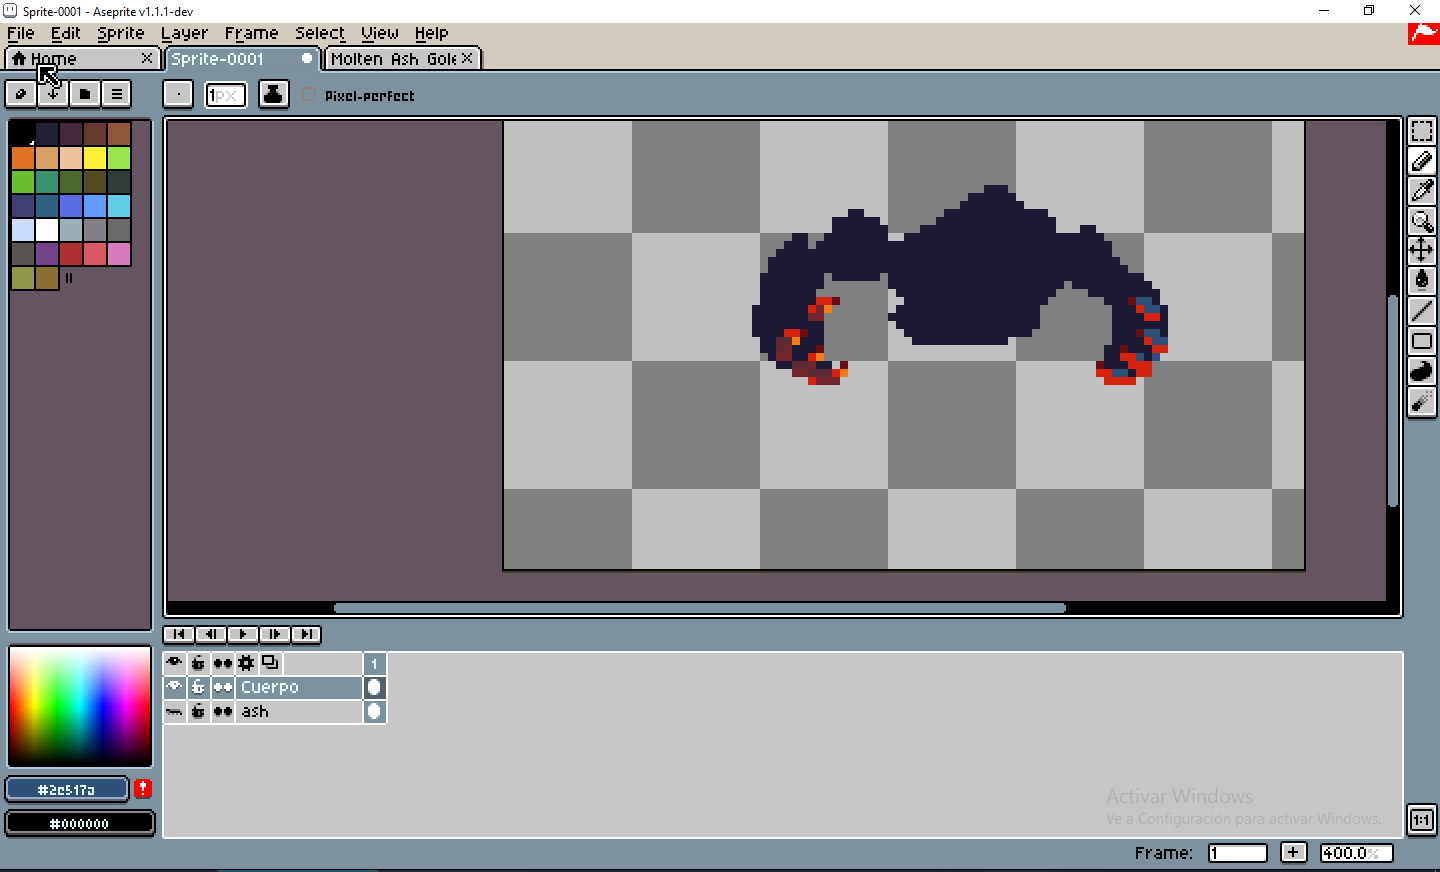
Task: Open the Select menu
Action: (320, 33)
